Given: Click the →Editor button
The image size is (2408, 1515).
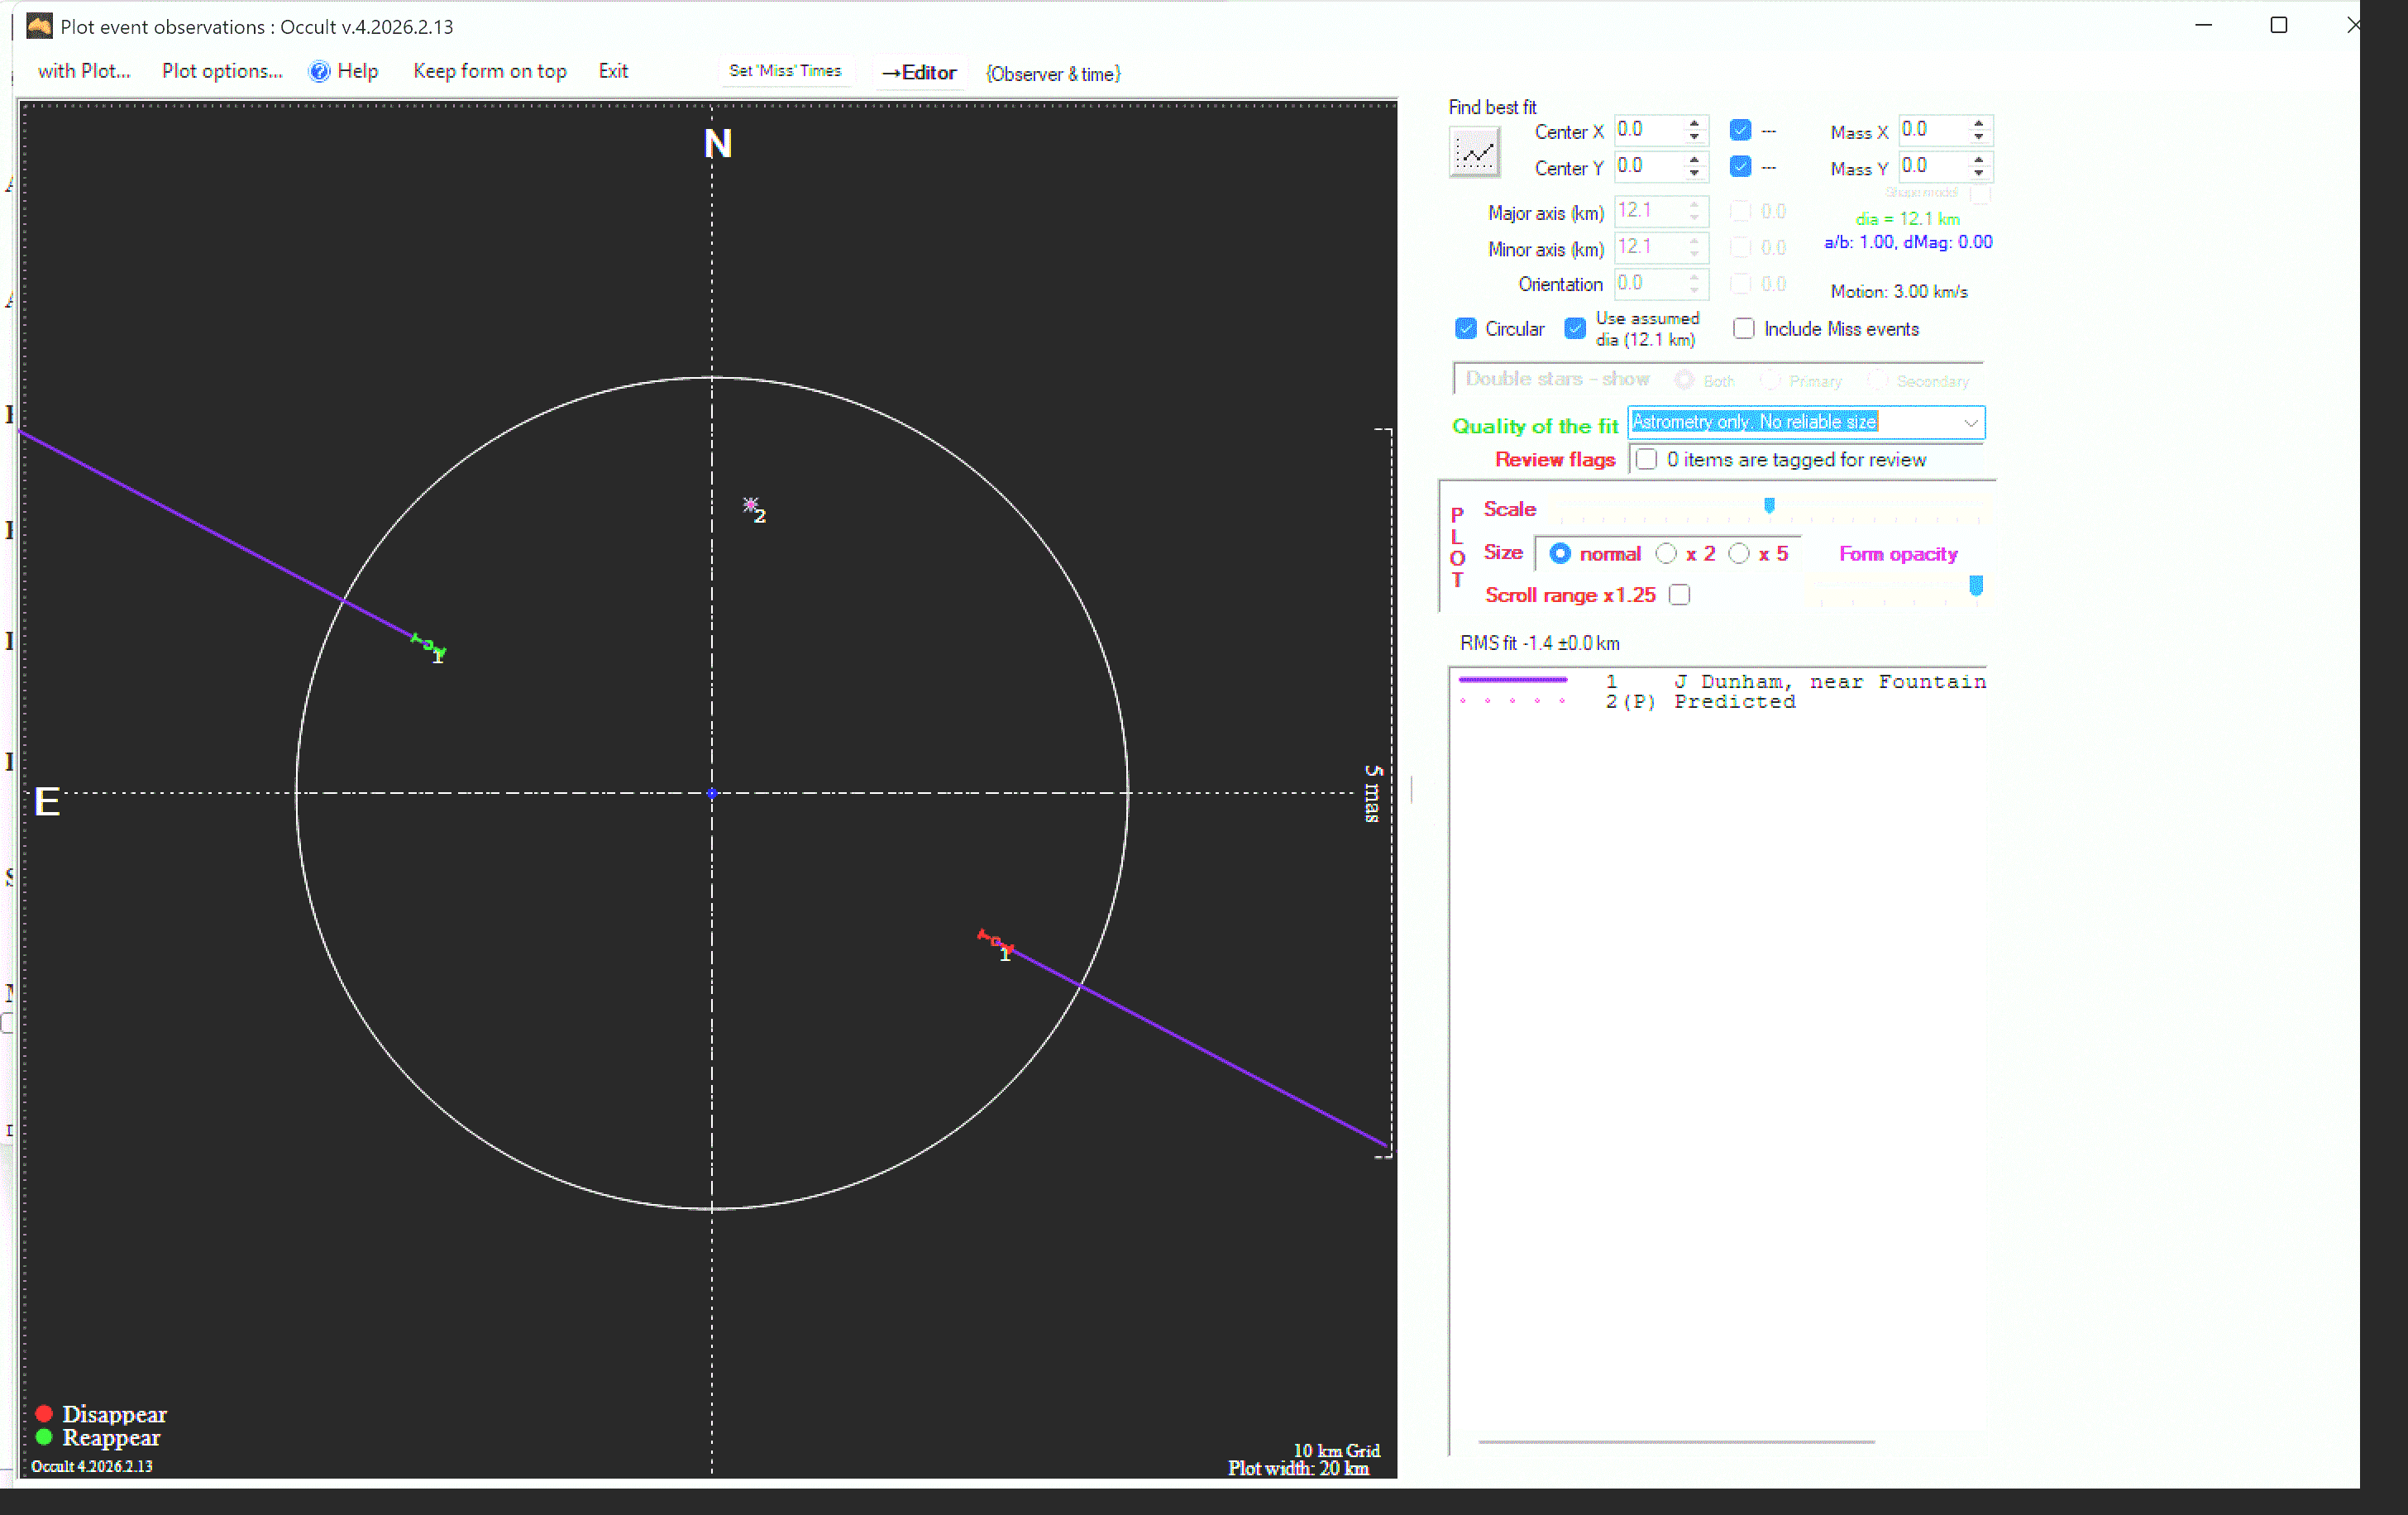Looking at the screenshot, I should point(919,72).
